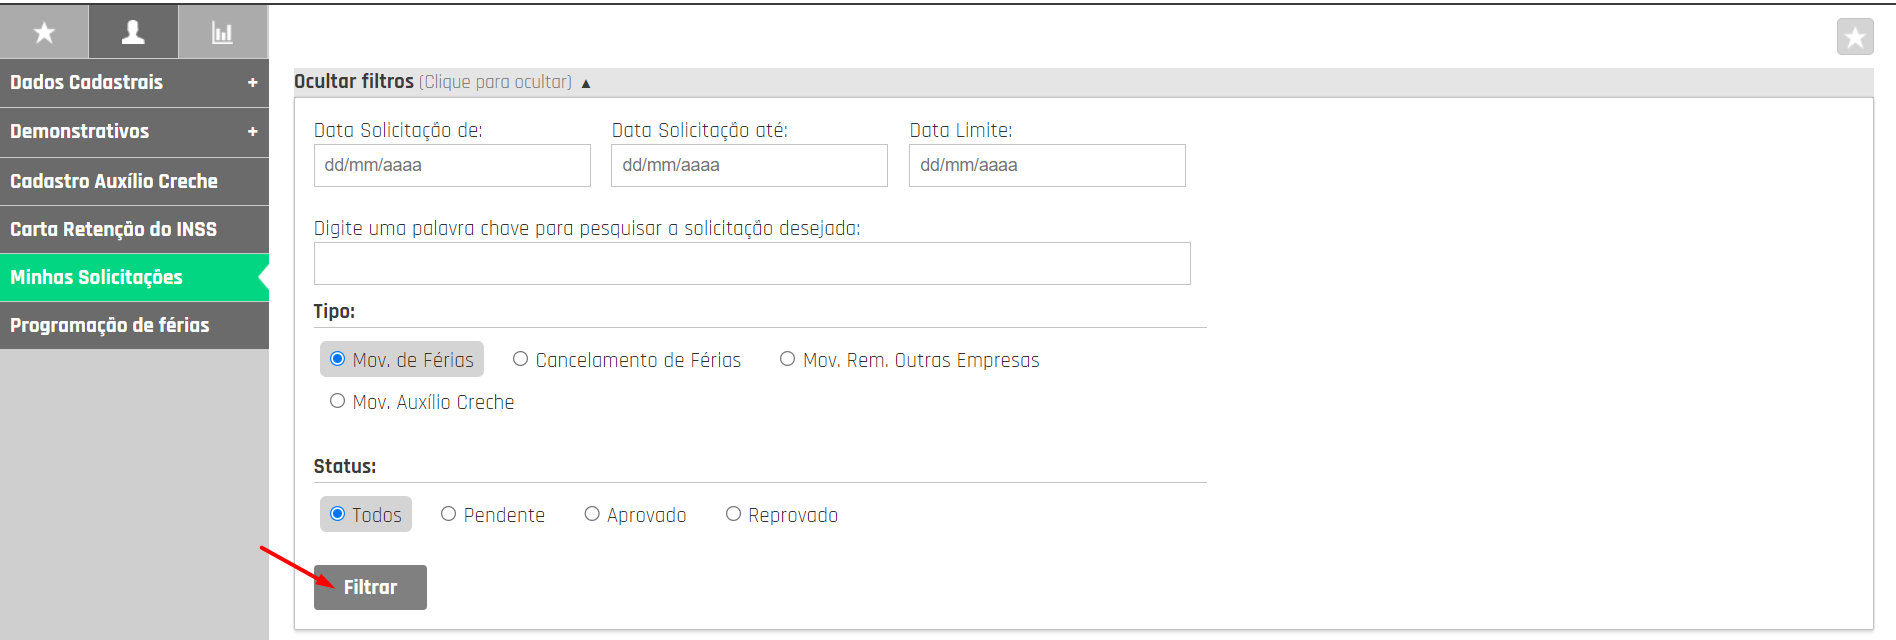Collapse the Ocultar filtros section
Viewport: 1896px width, 640px height.
(442, 82)
